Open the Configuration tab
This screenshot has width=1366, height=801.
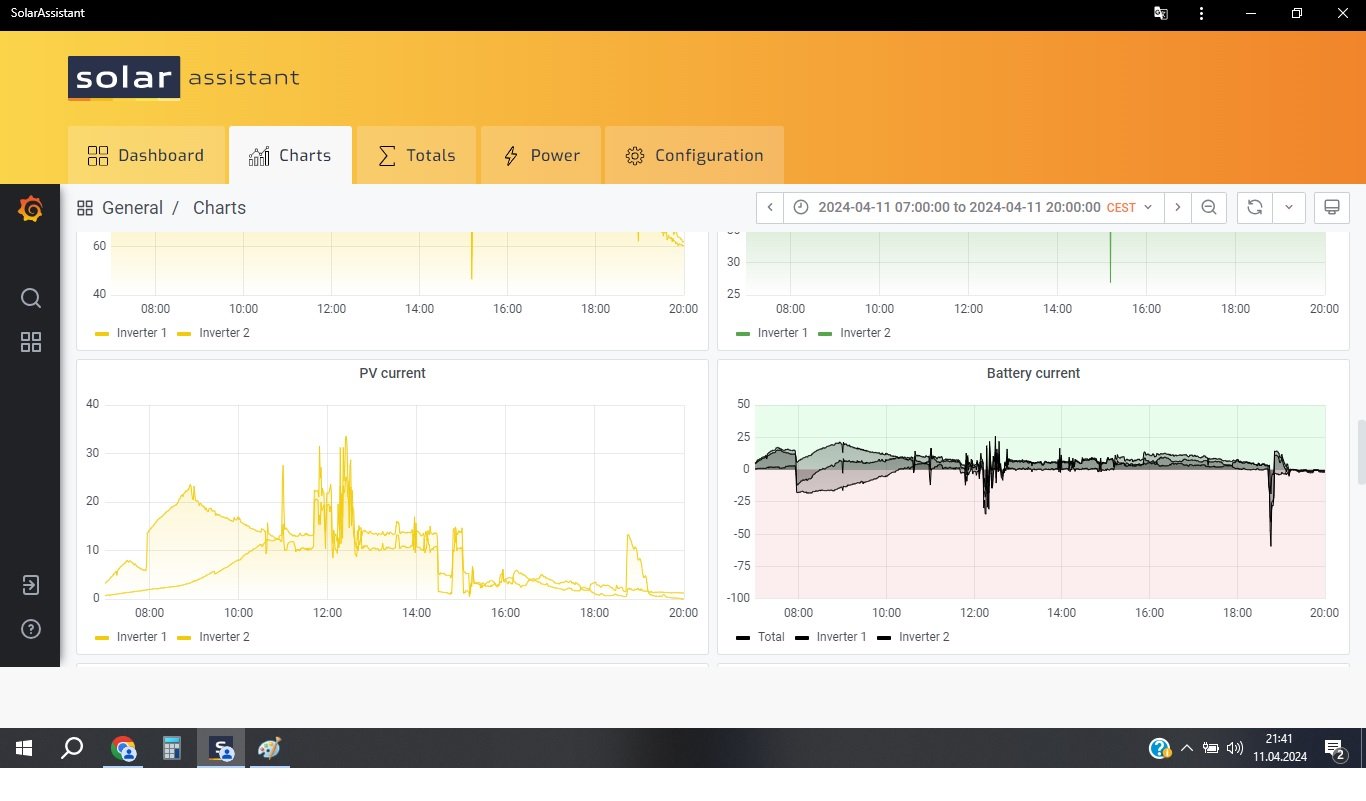(x=694, y=156)
